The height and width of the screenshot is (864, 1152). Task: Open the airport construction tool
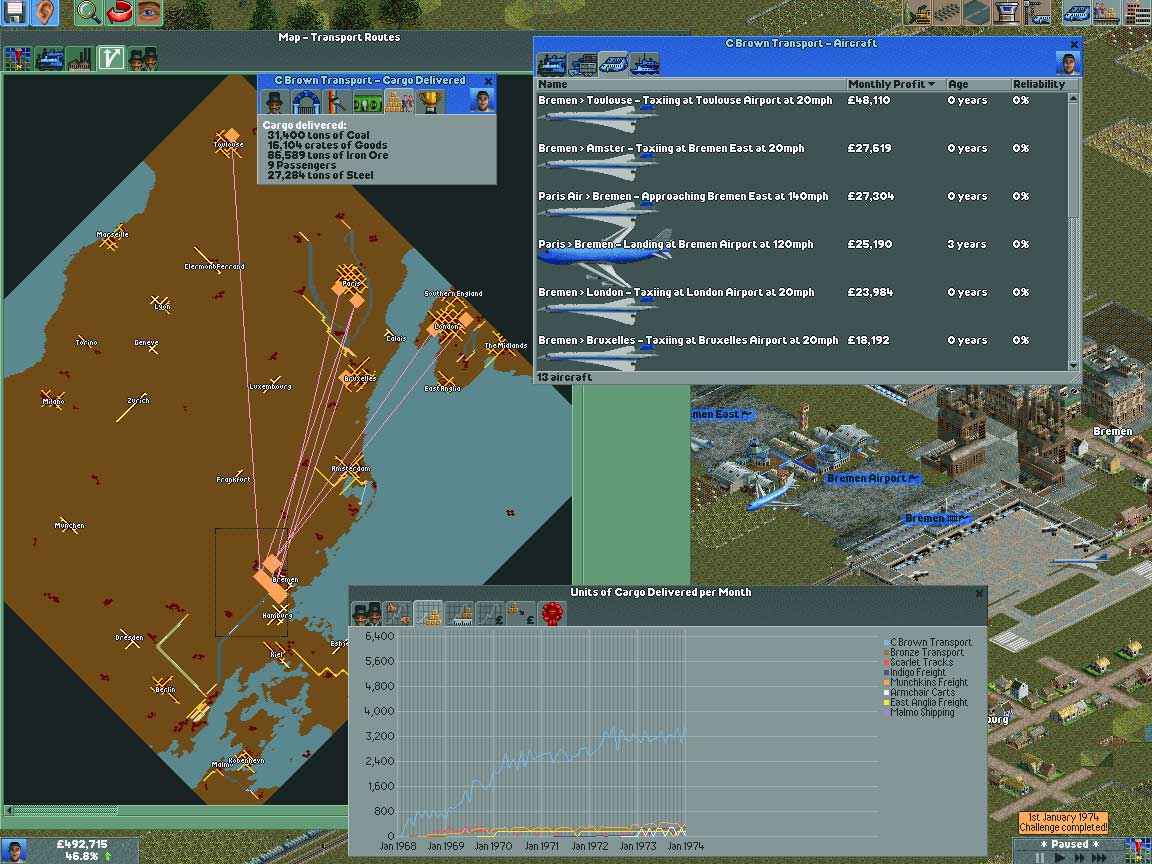point(1007,12)
